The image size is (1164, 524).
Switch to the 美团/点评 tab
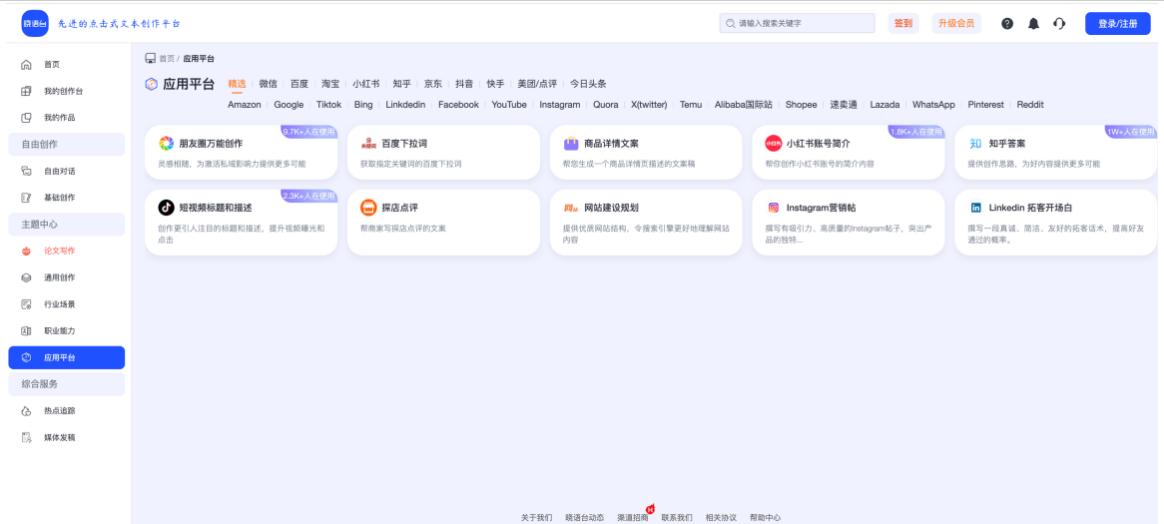tap(537, 84)
